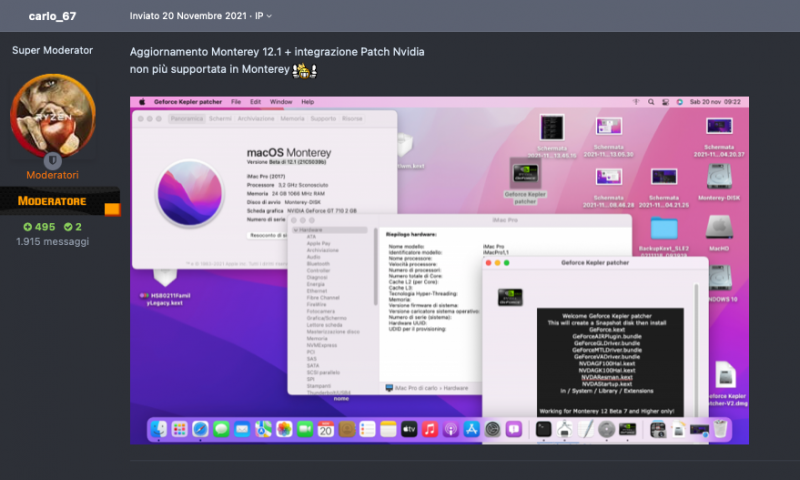
Task: Open the File menu
Action: (x=236, y=102)
